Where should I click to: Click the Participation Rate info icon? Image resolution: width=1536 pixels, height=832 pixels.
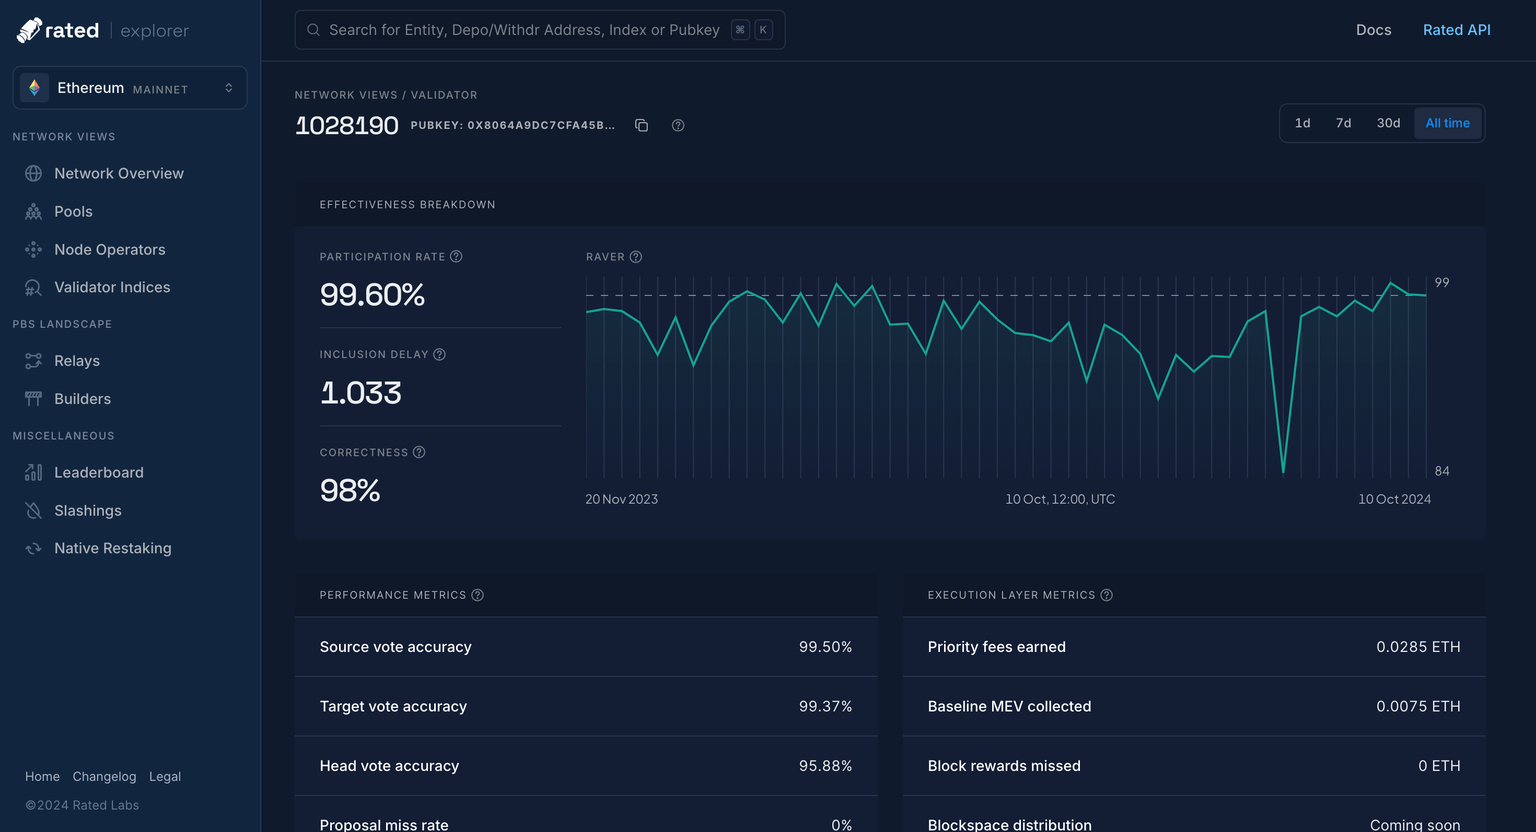(x=456, y=256)
